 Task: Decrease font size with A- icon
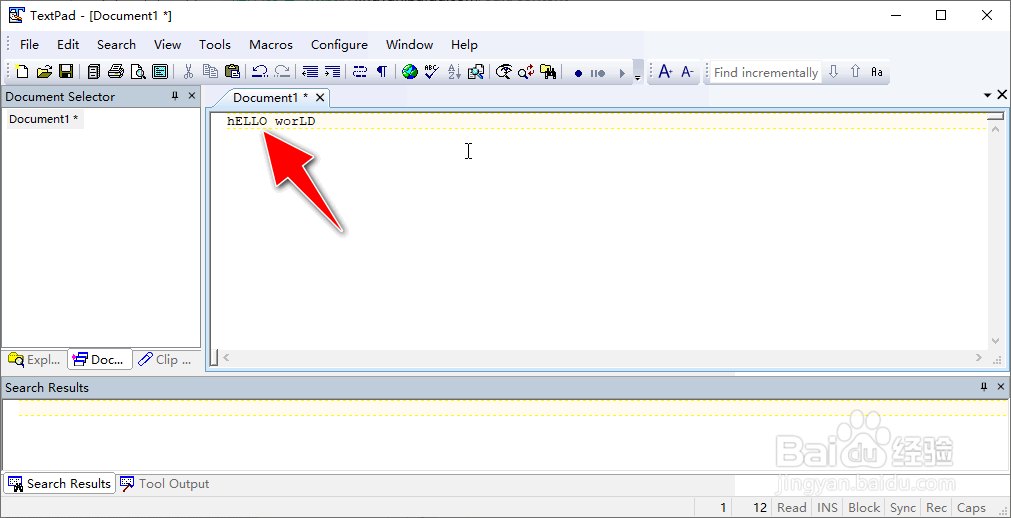687,72
